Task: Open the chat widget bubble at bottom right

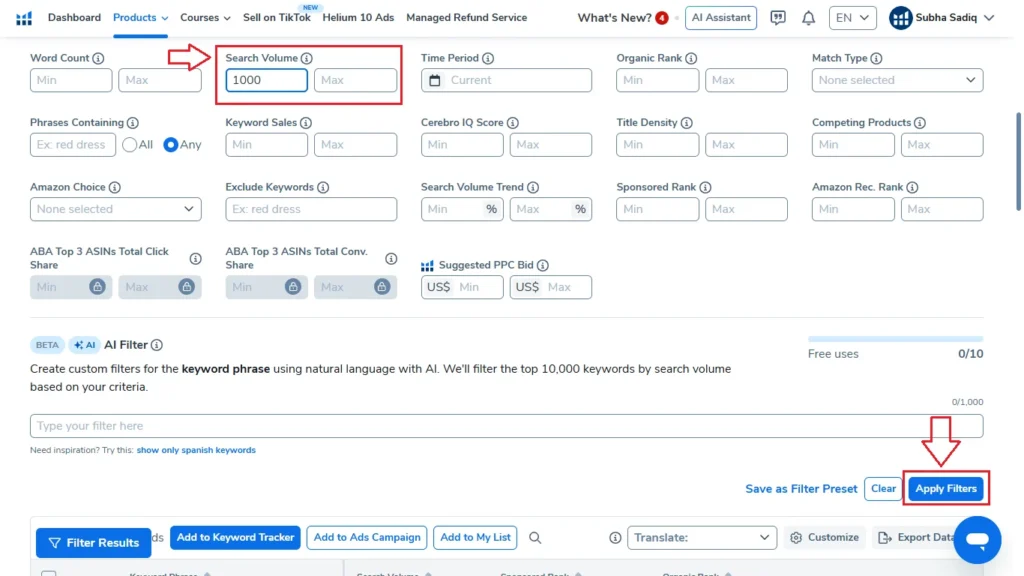Action: click(x=977, y=539)
